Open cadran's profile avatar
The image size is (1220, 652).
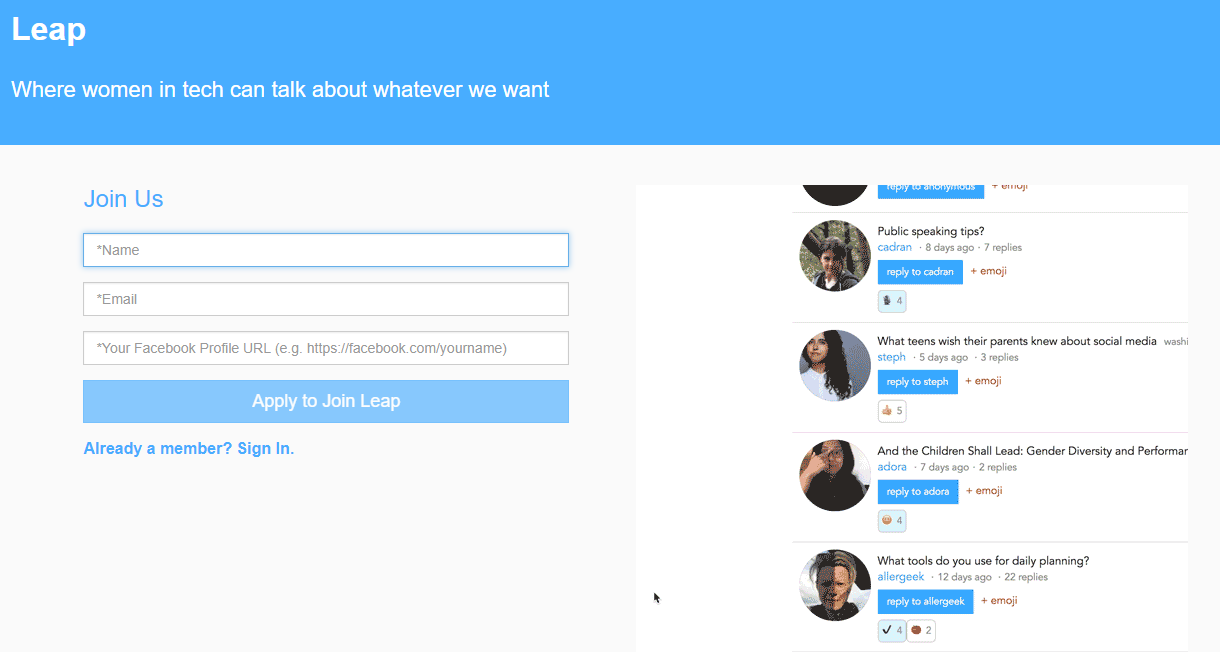835,256
